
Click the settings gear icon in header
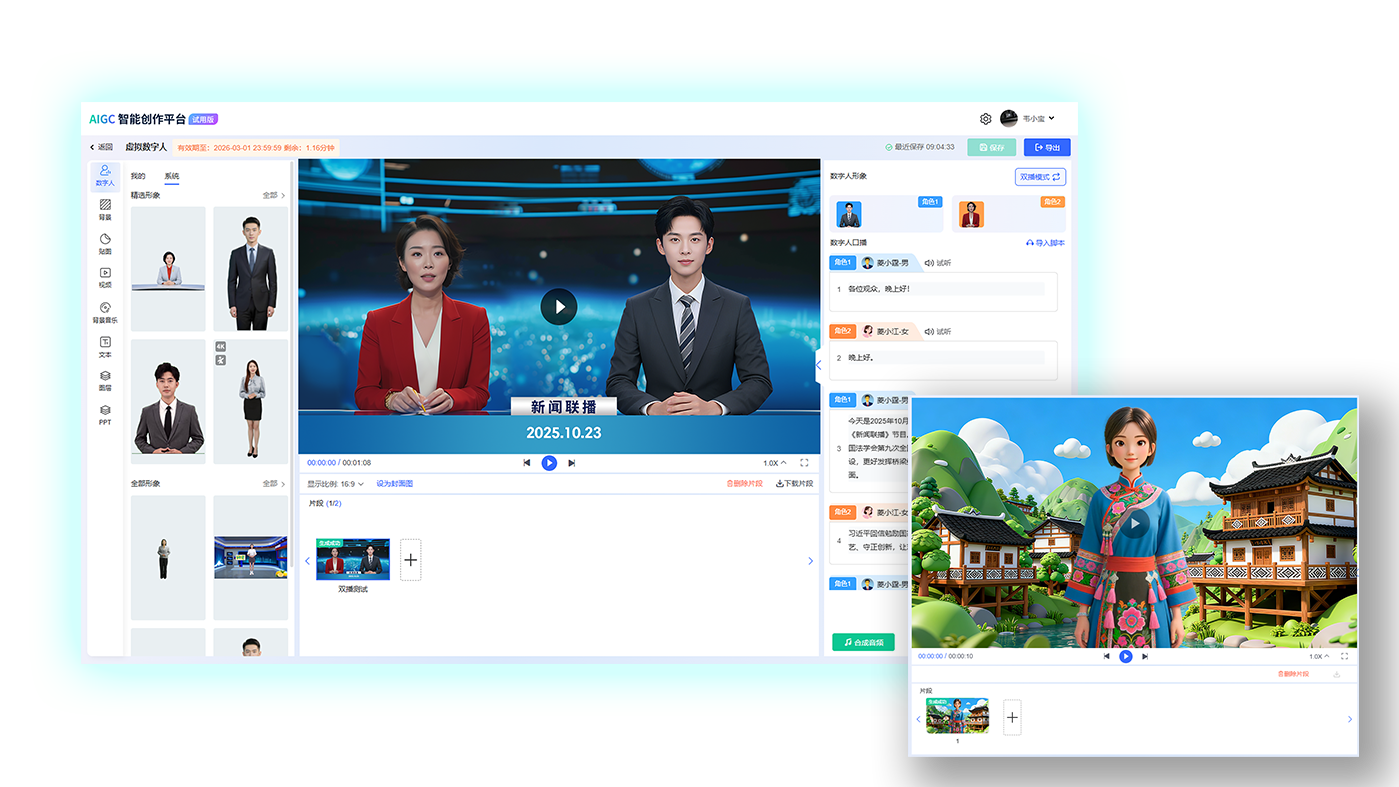click(x=985, y=119)
